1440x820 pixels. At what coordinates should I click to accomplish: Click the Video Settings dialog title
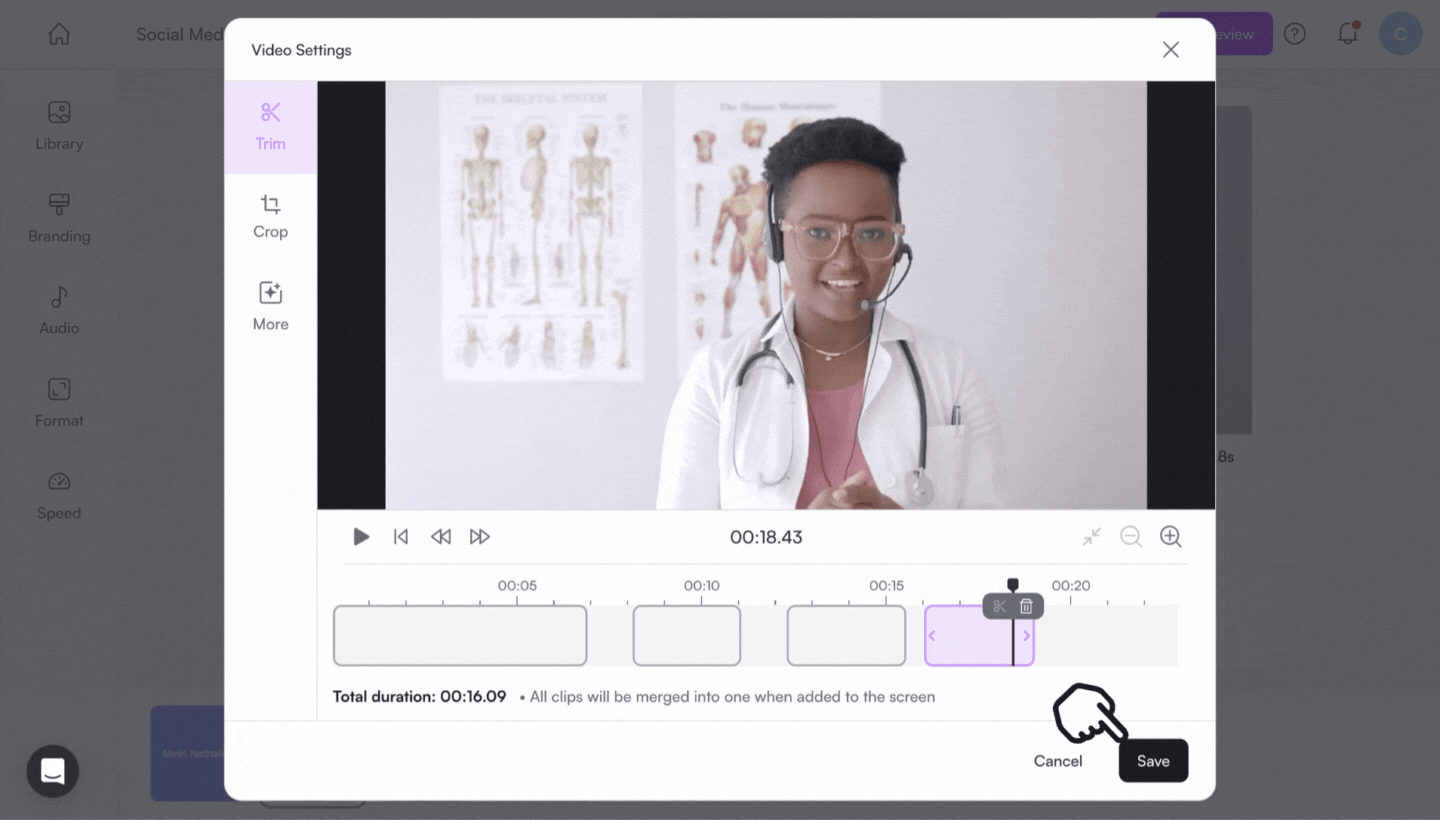(x=301, y=50)
